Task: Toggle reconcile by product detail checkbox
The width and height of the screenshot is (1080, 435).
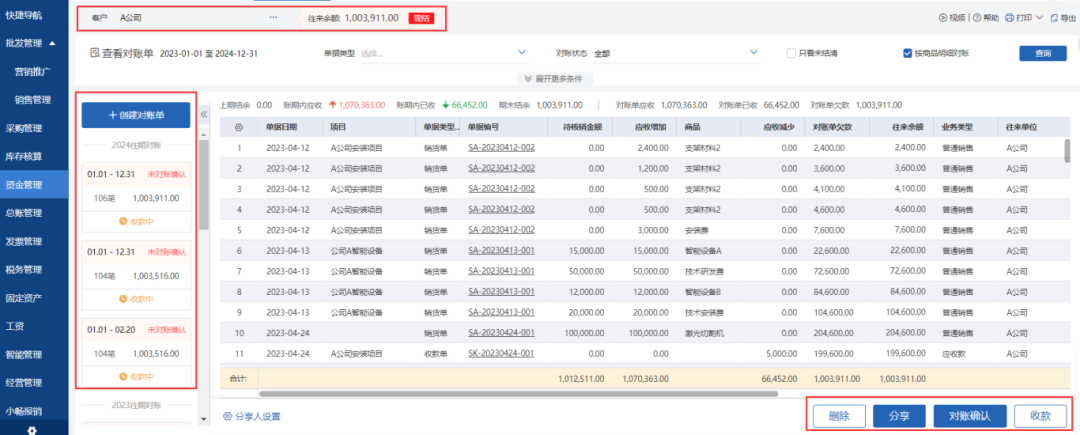Action: pos(908,53)
